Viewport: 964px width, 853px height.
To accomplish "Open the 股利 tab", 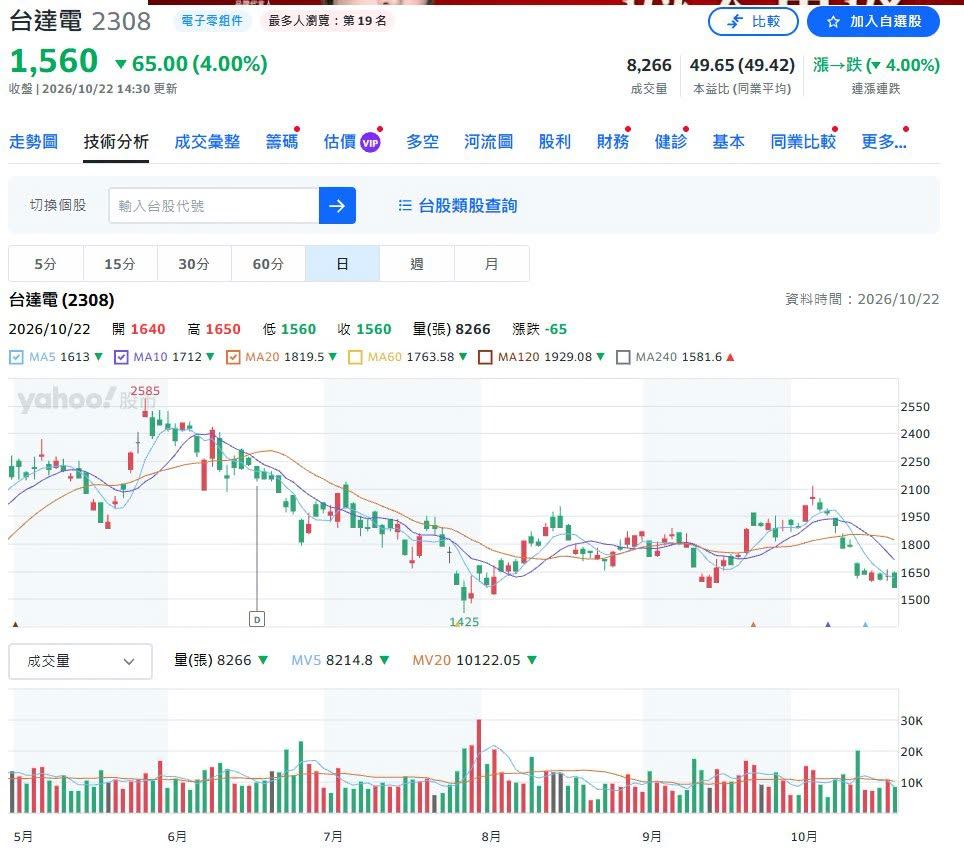I will coord(555,141).
